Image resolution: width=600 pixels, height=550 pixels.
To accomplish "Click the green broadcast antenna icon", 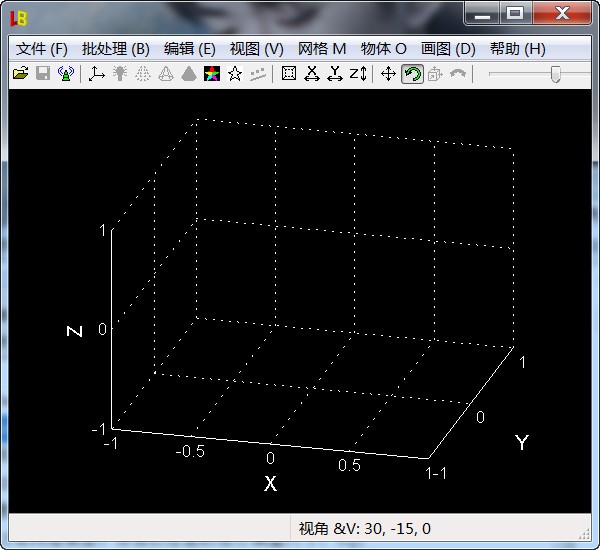I will (x=66, y=74).
